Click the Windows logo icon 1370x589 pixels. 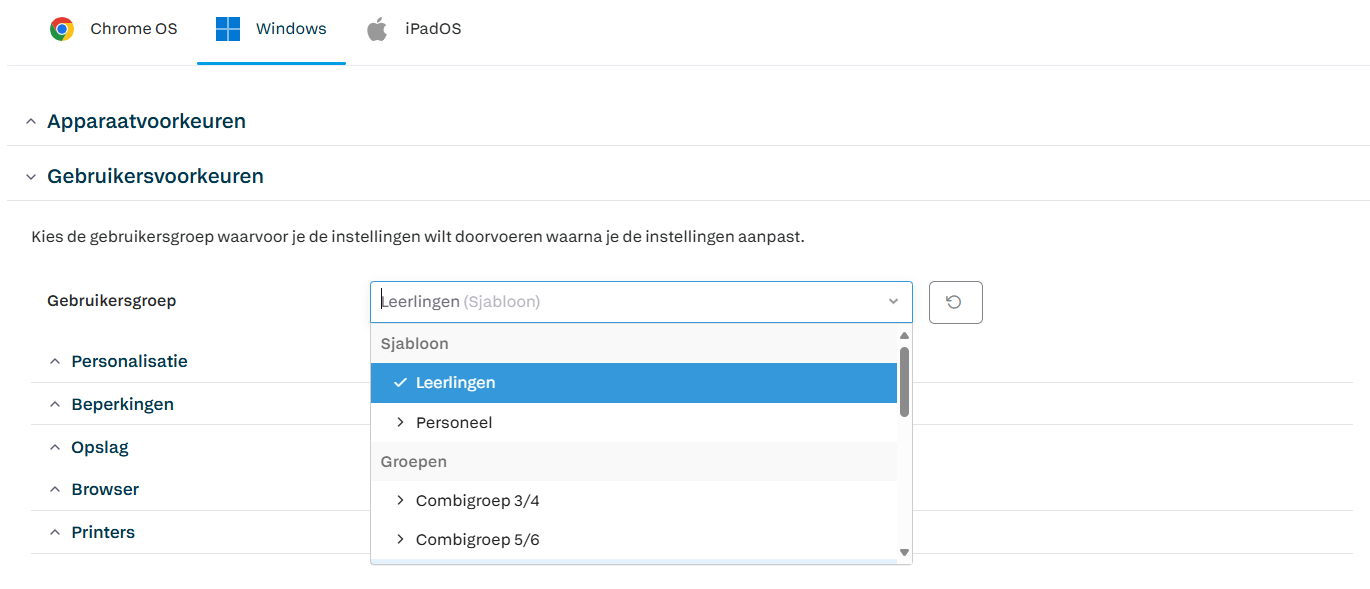coord(228,29)
